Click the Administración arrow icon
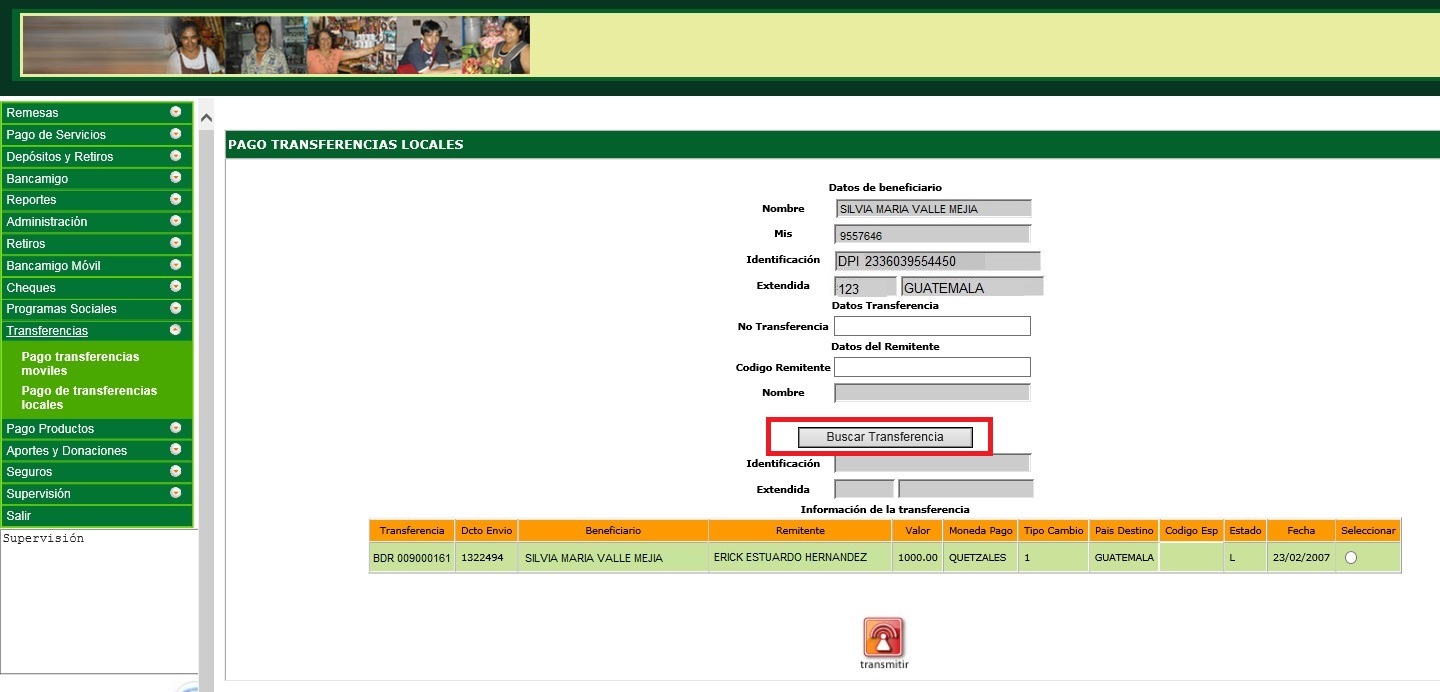Screen dimensions: 1440x692 [176, 221]
